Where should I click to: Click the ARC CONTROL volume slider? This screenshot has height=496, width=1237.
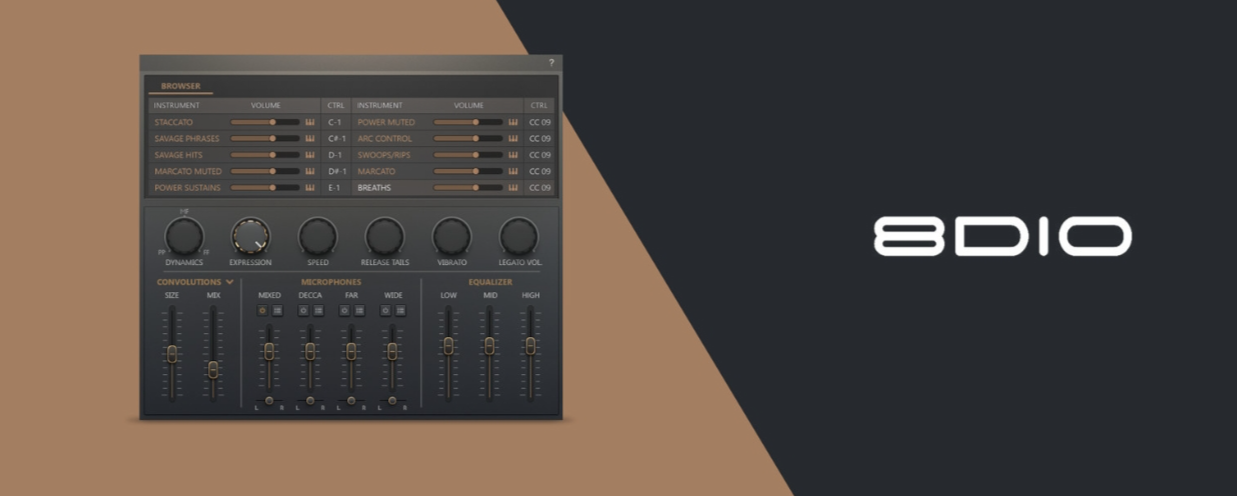pos(468,139)
